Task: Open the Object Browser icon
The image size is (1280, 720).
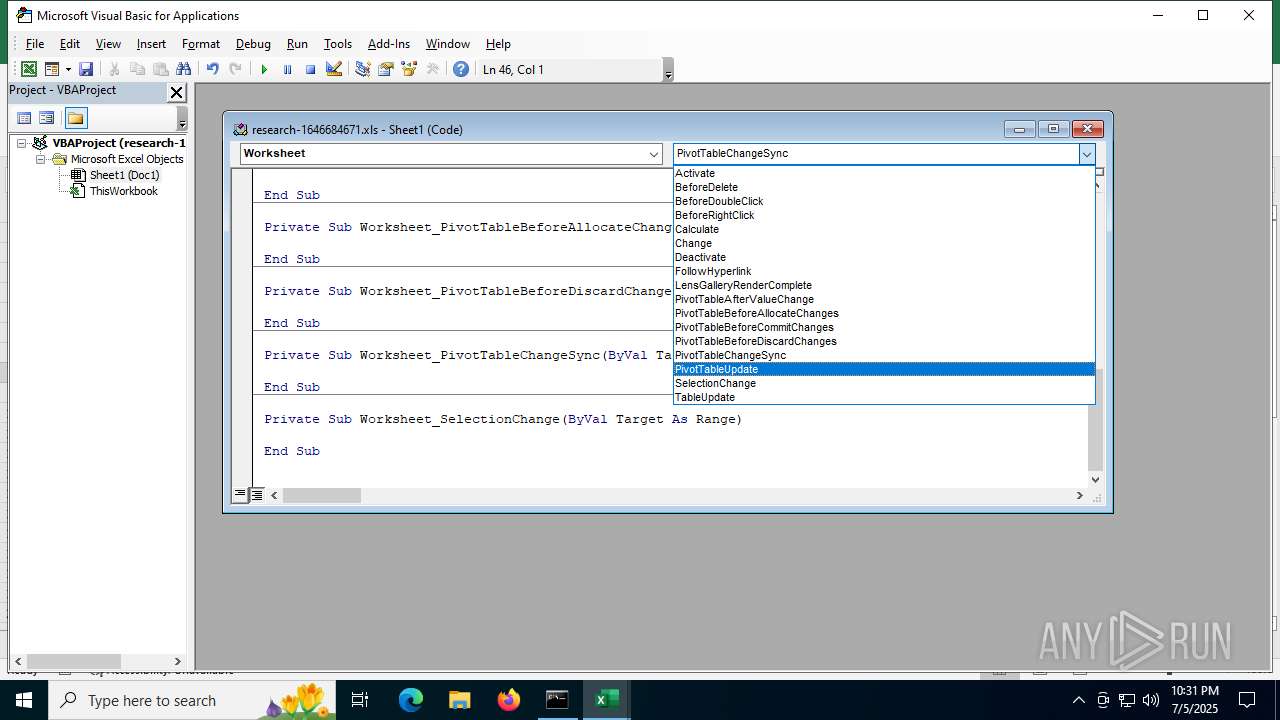Action: (408, 69)
